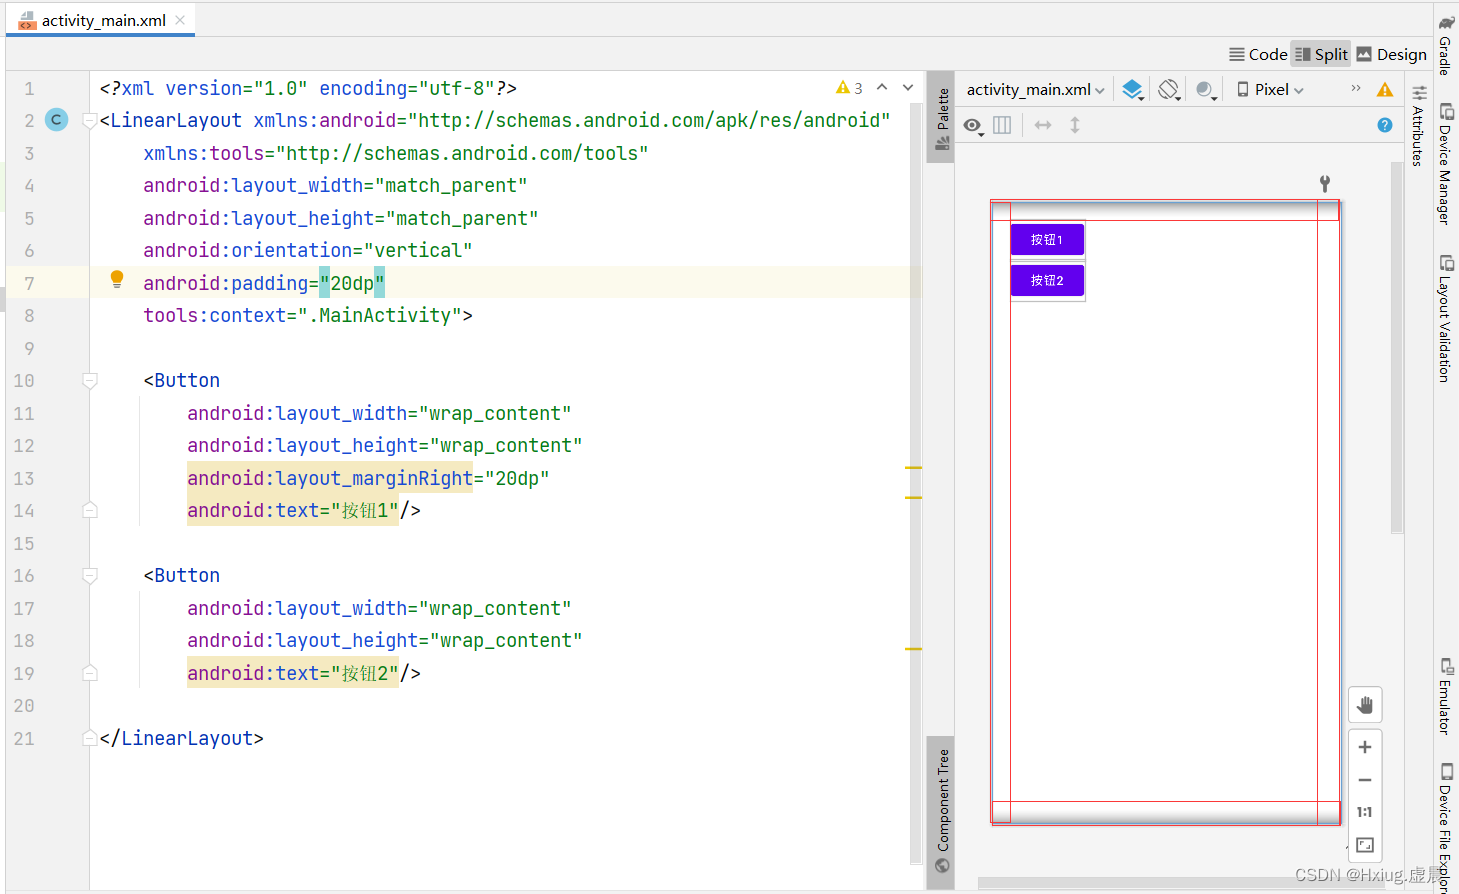Click the expand horizontally icon

(x=1043, y=125)
